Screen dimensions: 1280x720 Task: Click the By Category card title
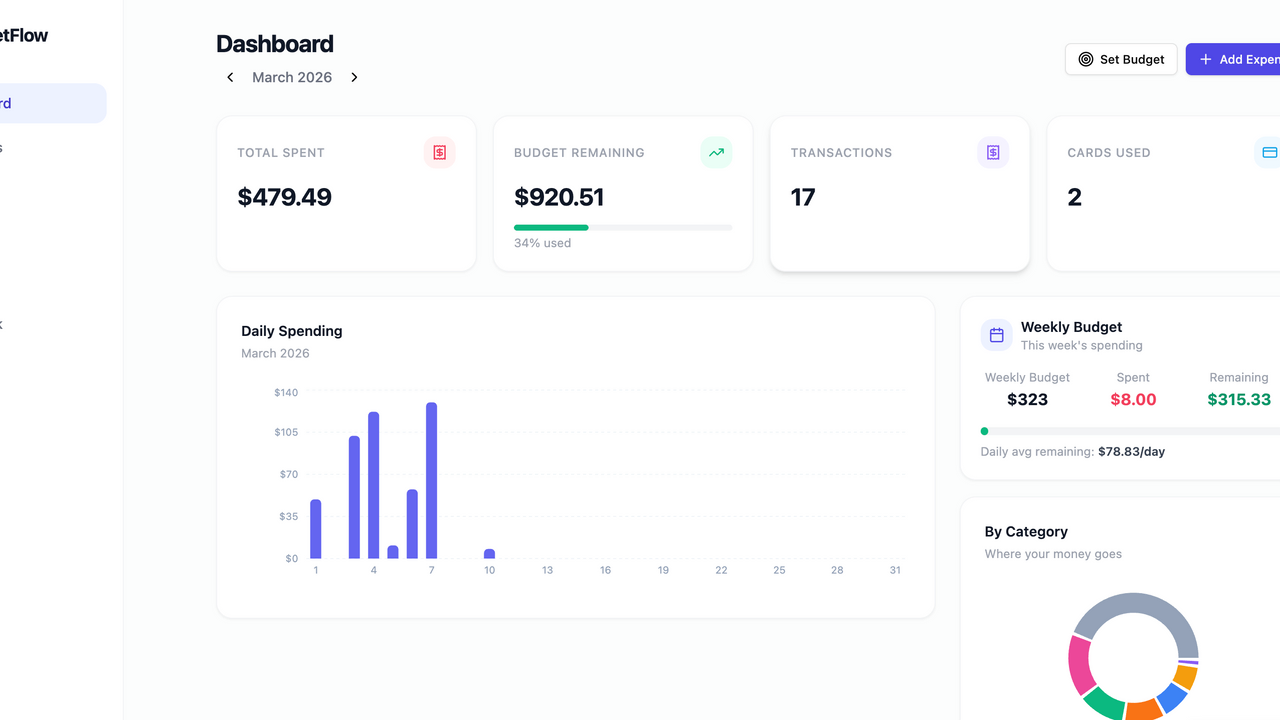pos(1026,532)
